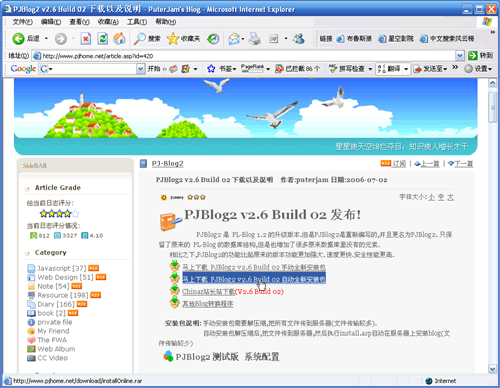Image resolution: width=500 pixels, height=388 pixels.
Task: Set font size to large 大
Action: (x=450, y=197)
